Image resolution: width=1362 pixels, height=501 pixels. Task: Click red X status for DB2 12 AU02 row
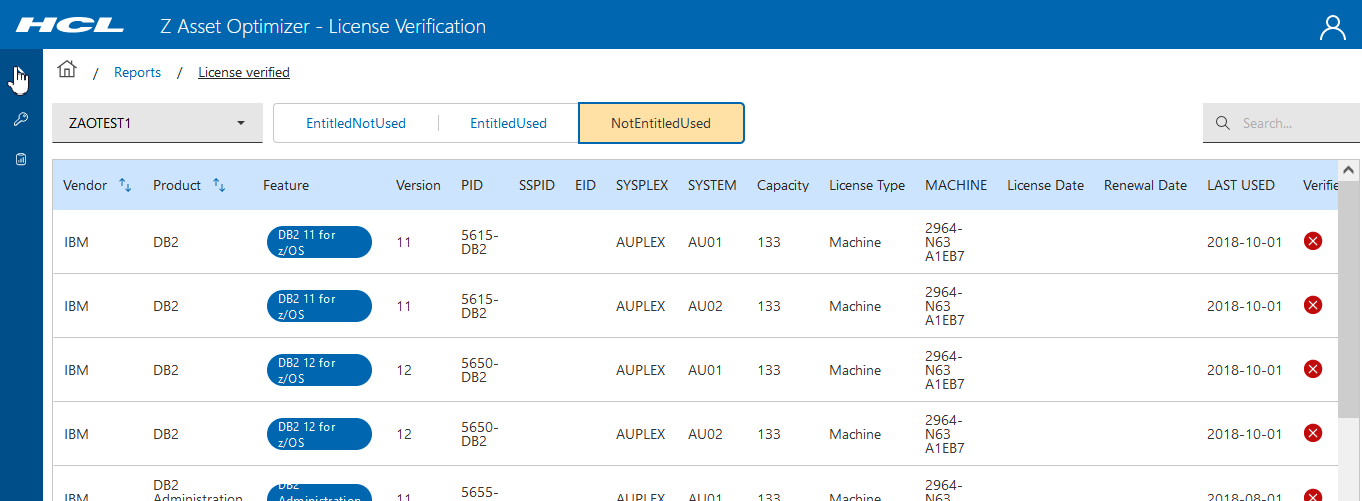pos(1313,433)
